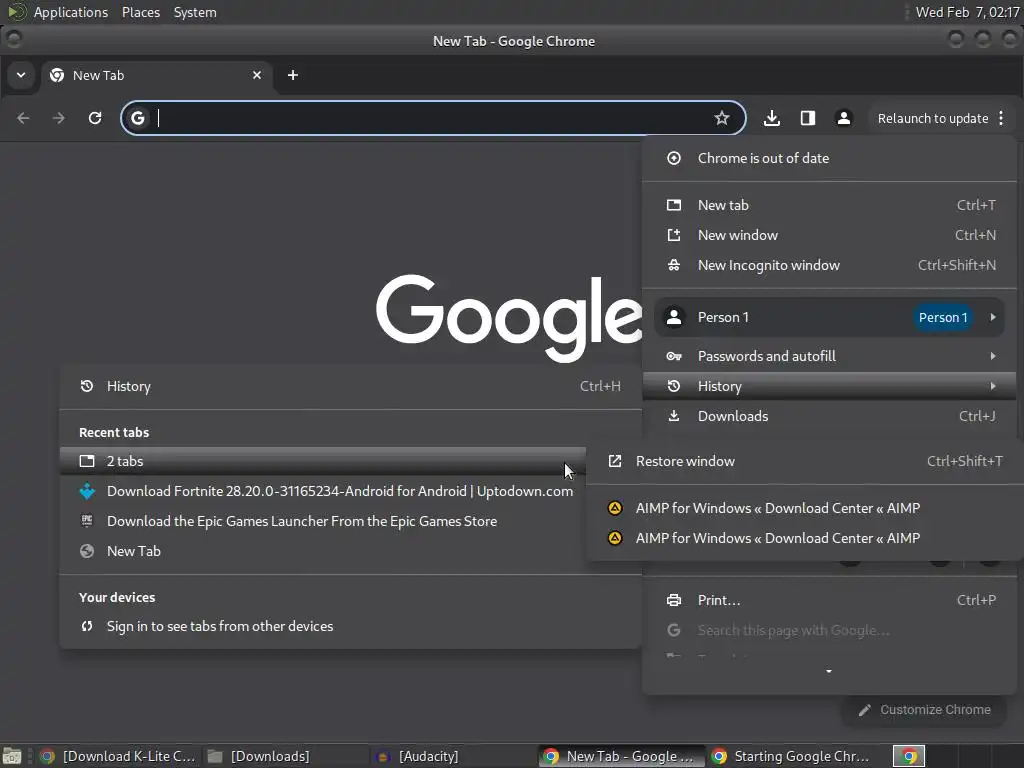
Task: Click the back navigation arrow
Action: click(x=24, y=118)
